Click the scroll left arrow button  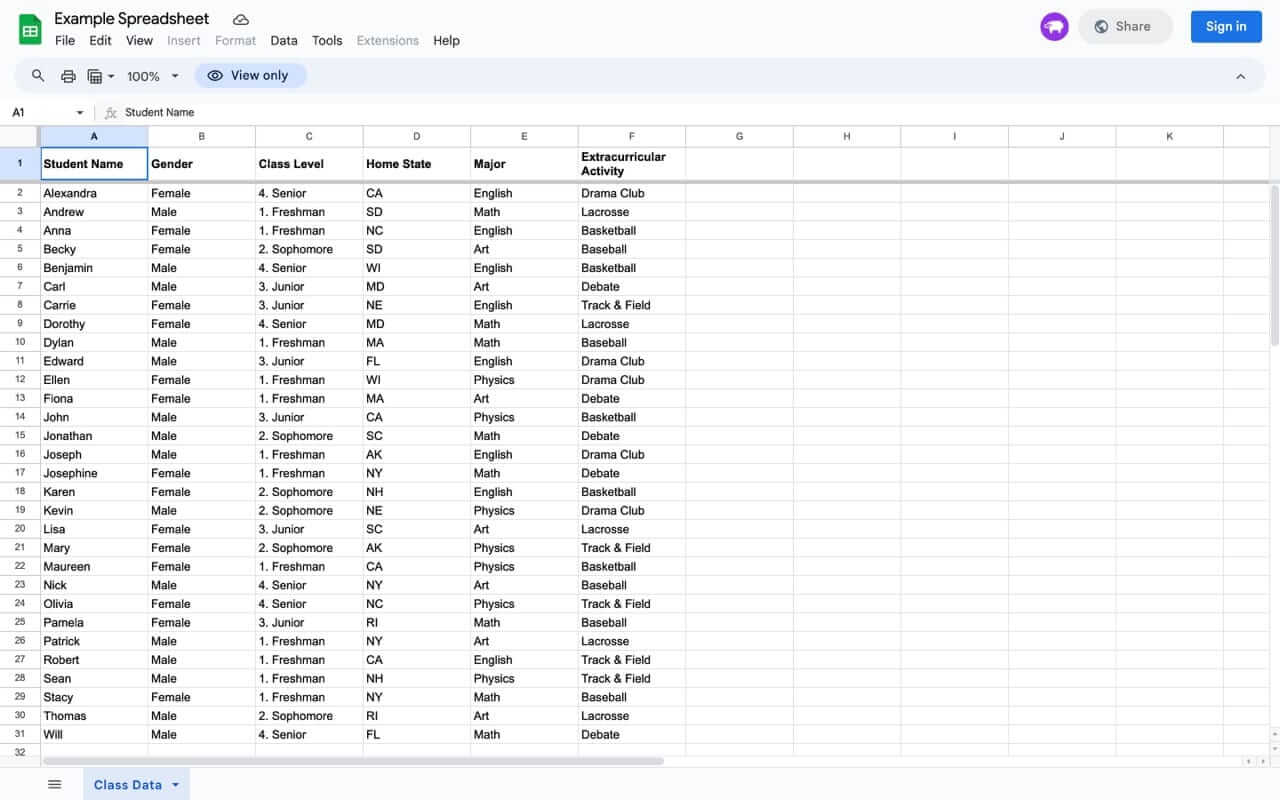[x=1249, y=761]
